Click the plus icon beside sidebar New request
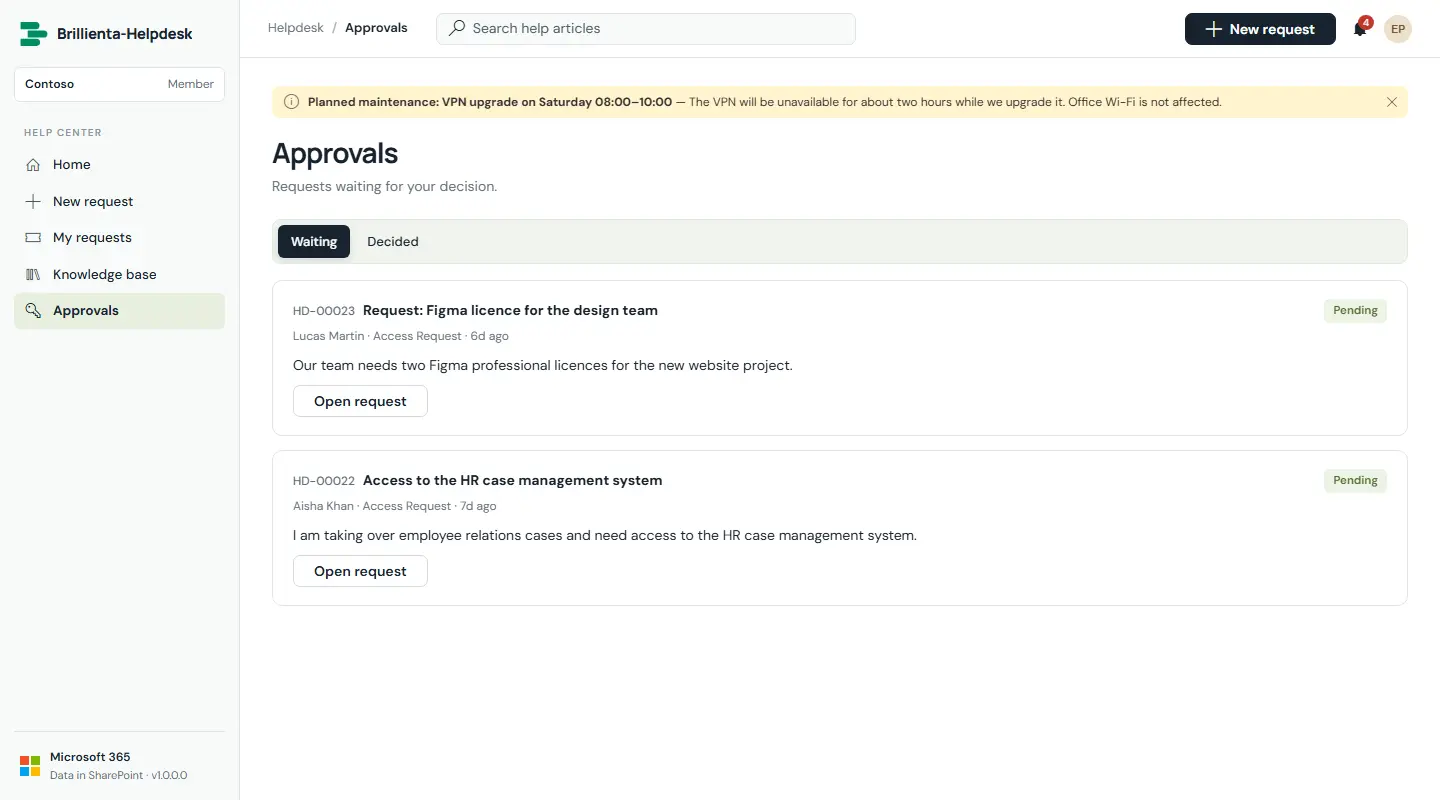This screenshot has width=1440, height=800. (33, 201)
